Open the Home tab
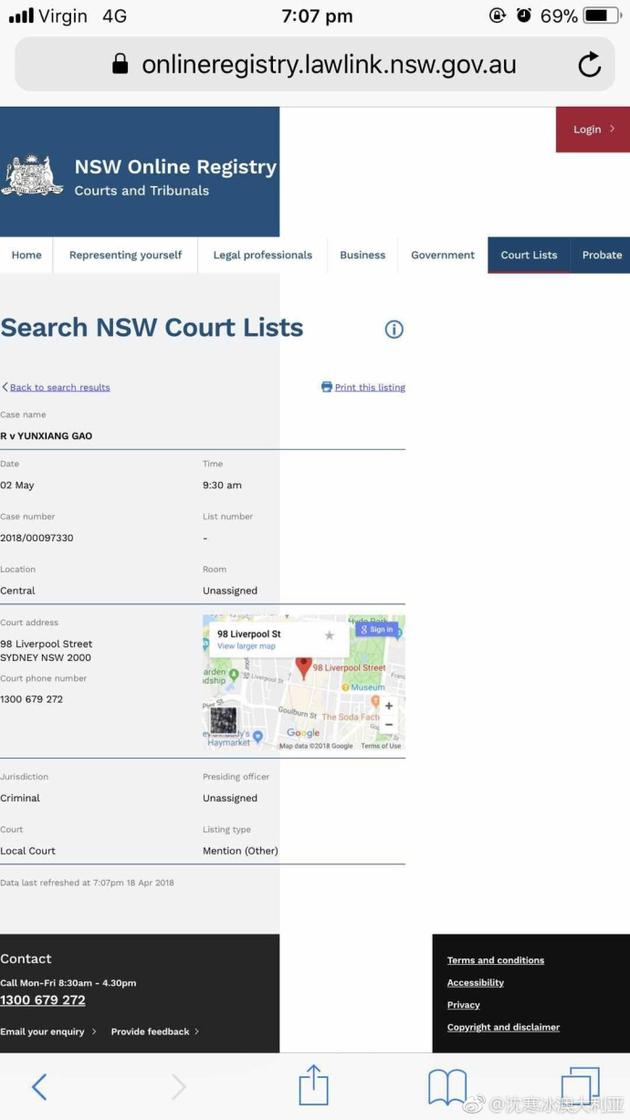Image resolution: width=630 pixels, height=1120 pixels. tap(26, 255)
